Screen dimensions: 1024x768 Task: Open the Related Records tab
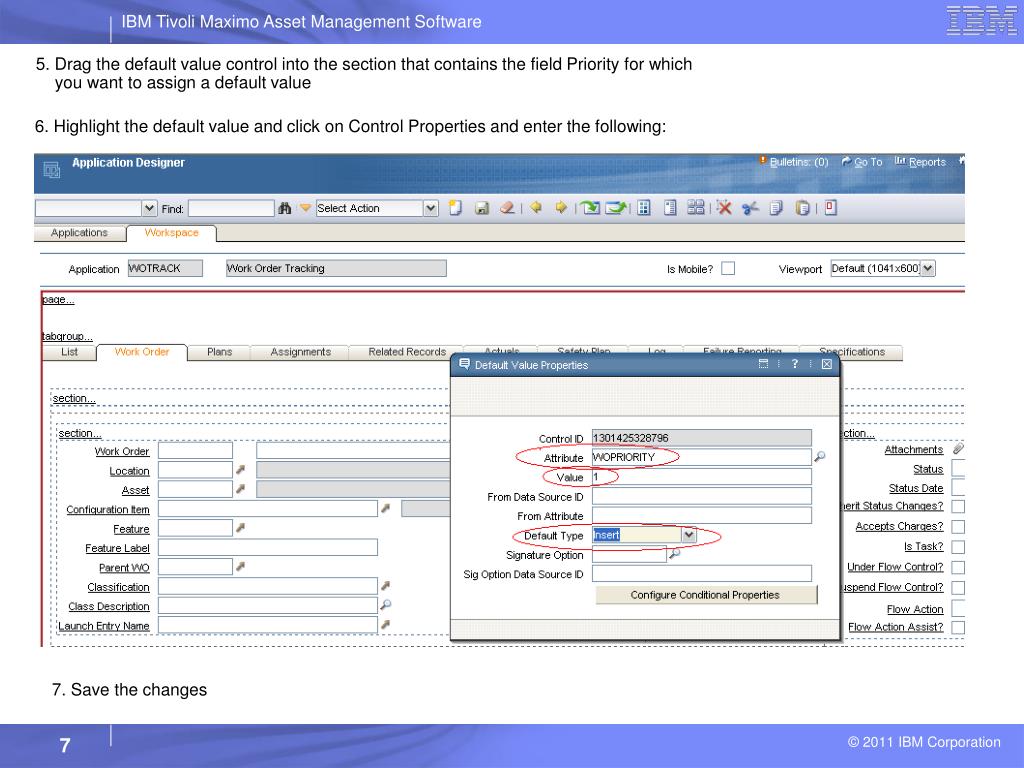[407, 352]
